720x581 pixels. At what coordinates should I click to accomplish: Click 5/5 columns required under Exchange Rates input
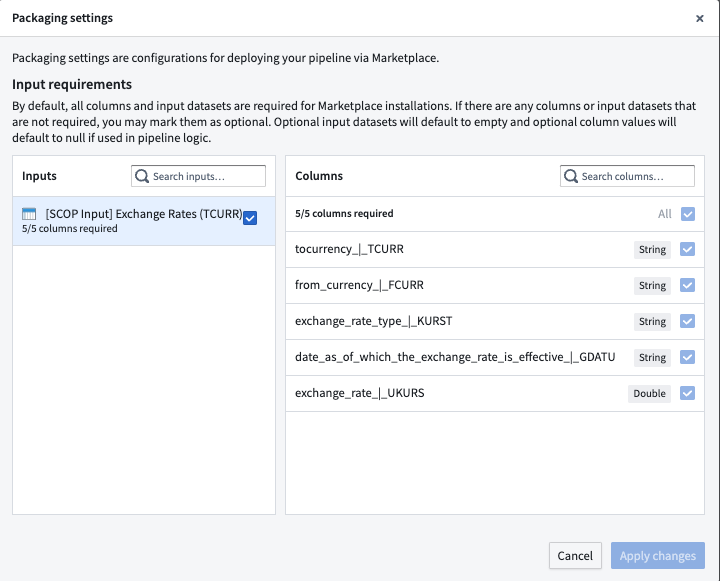pos(70,229)
